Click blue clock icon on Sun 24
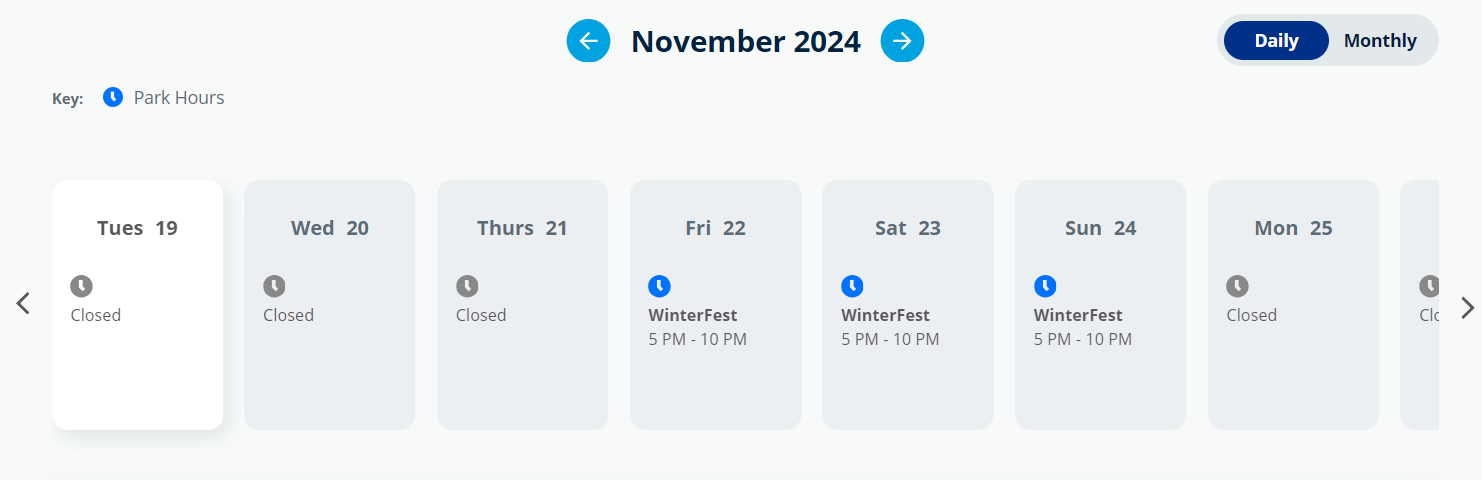This screenshot has height=480, width=1482. (1045, 287)
